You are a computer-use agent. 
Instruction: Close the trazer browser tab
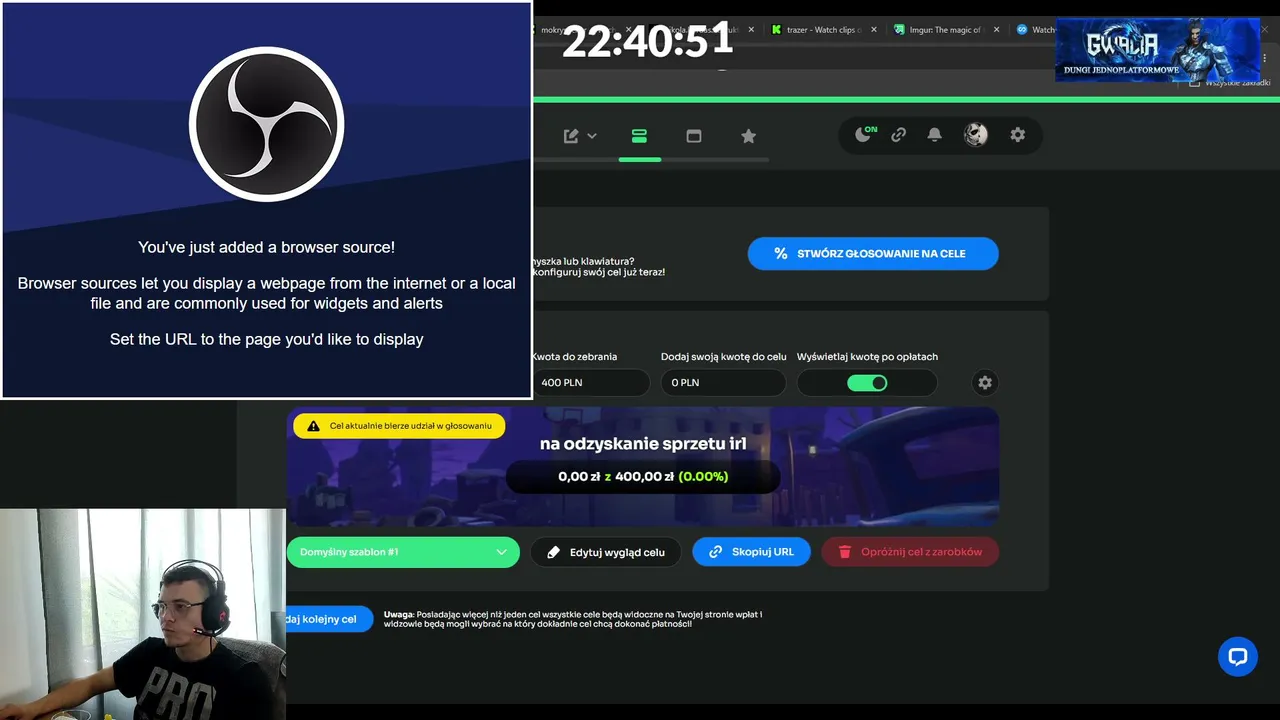(874, 30)
